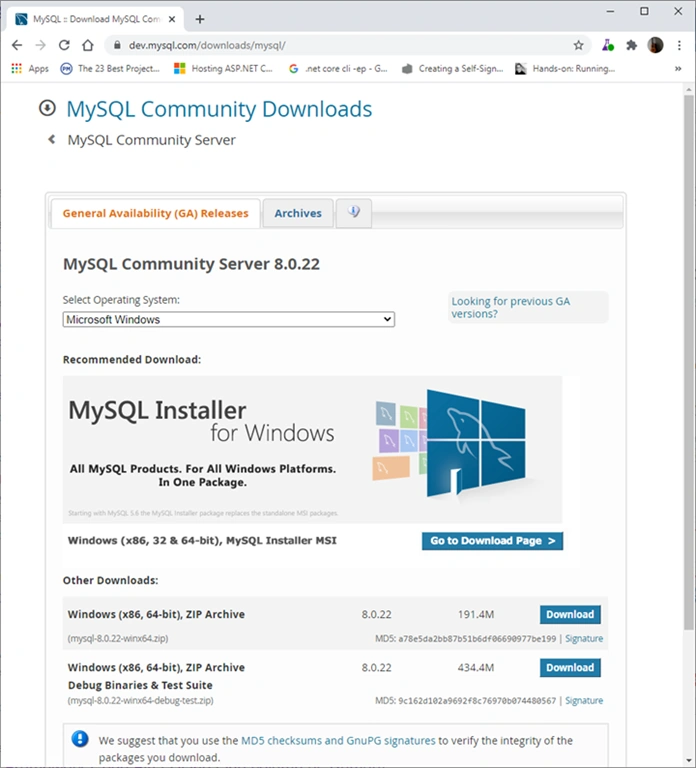This screenshot has width=696, height=768.
Task: Click the back chevron beside MySQL Community Server
Action: (x=51, y=140)
